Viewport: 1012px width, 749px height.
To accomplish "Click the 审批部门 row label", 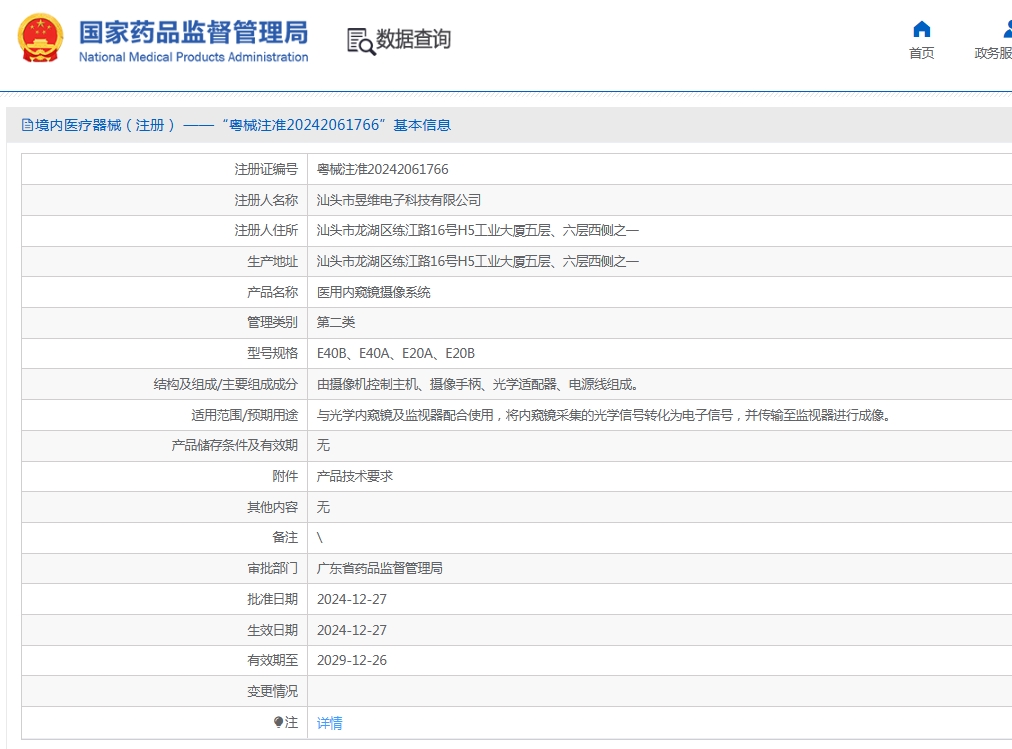I will coord(272,568).
